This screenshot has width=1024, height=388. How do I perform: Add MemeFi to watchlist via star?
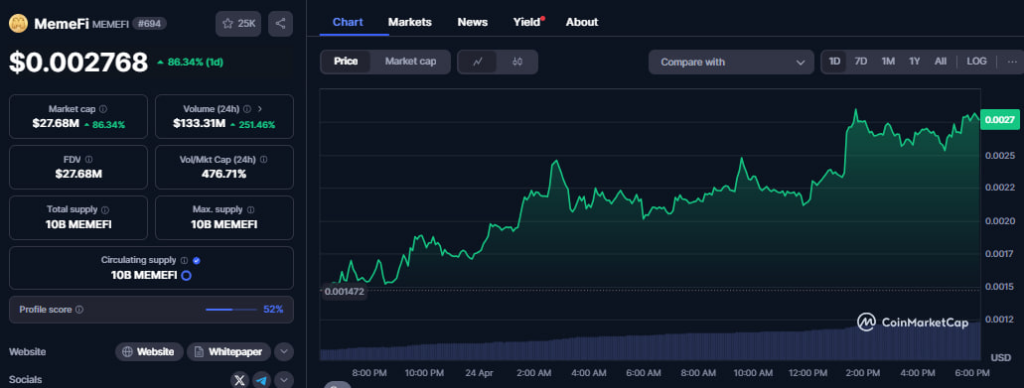pyautogui.click(x=238, y=24)
